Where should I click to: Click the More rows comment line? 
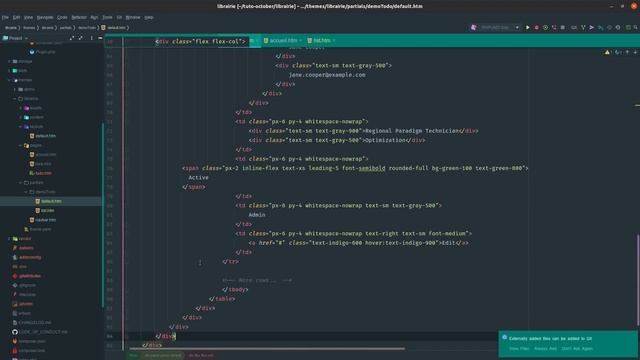257,280
